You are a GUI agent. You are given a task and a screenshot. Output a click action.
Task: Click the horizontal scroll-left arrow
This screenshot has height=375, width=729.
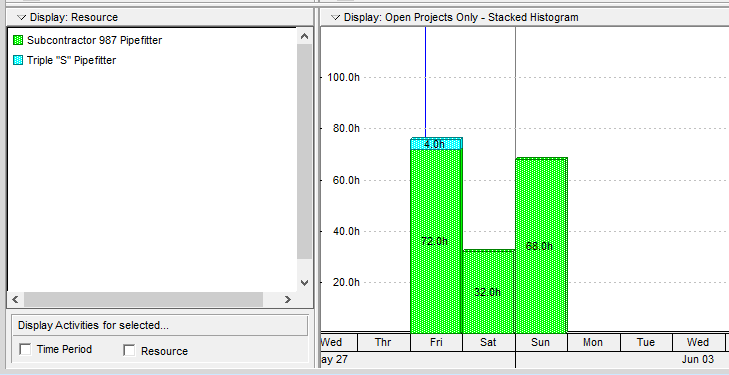[15, 300]
